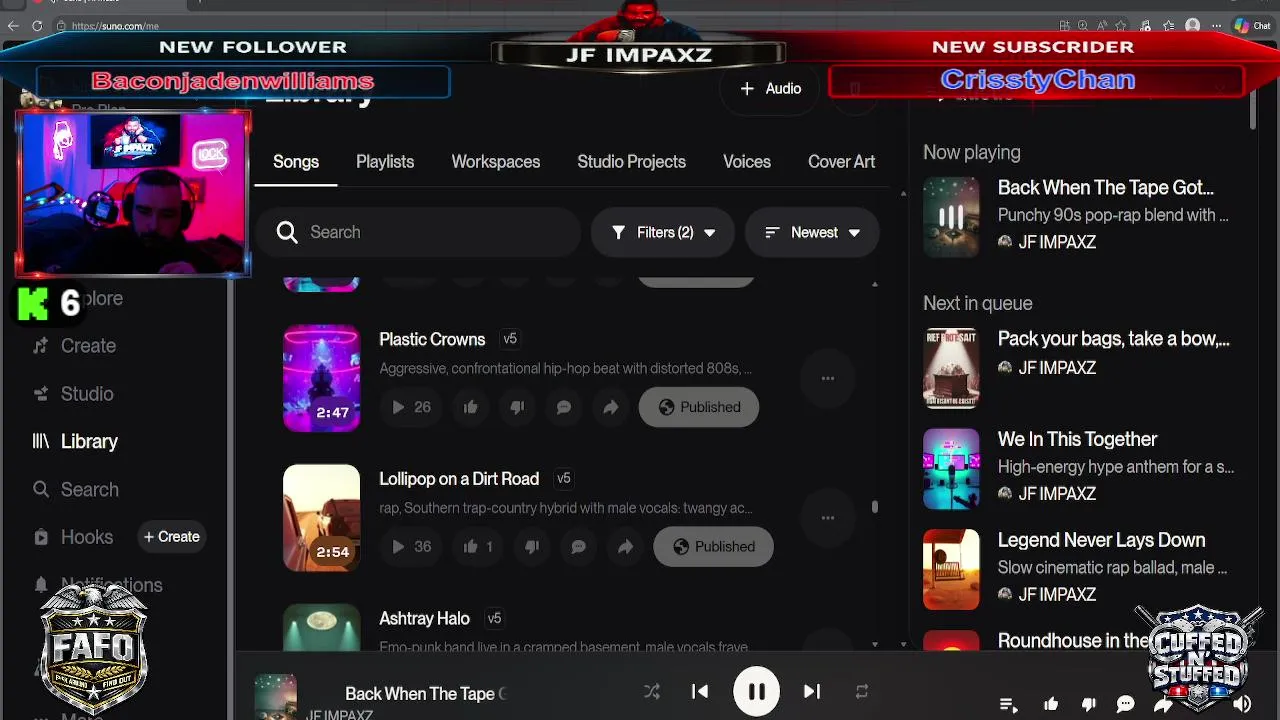The height and width of the screenshot is (720, 1280).
Task: Open player bar cover thumbnail
Action: tap(275, 696)
